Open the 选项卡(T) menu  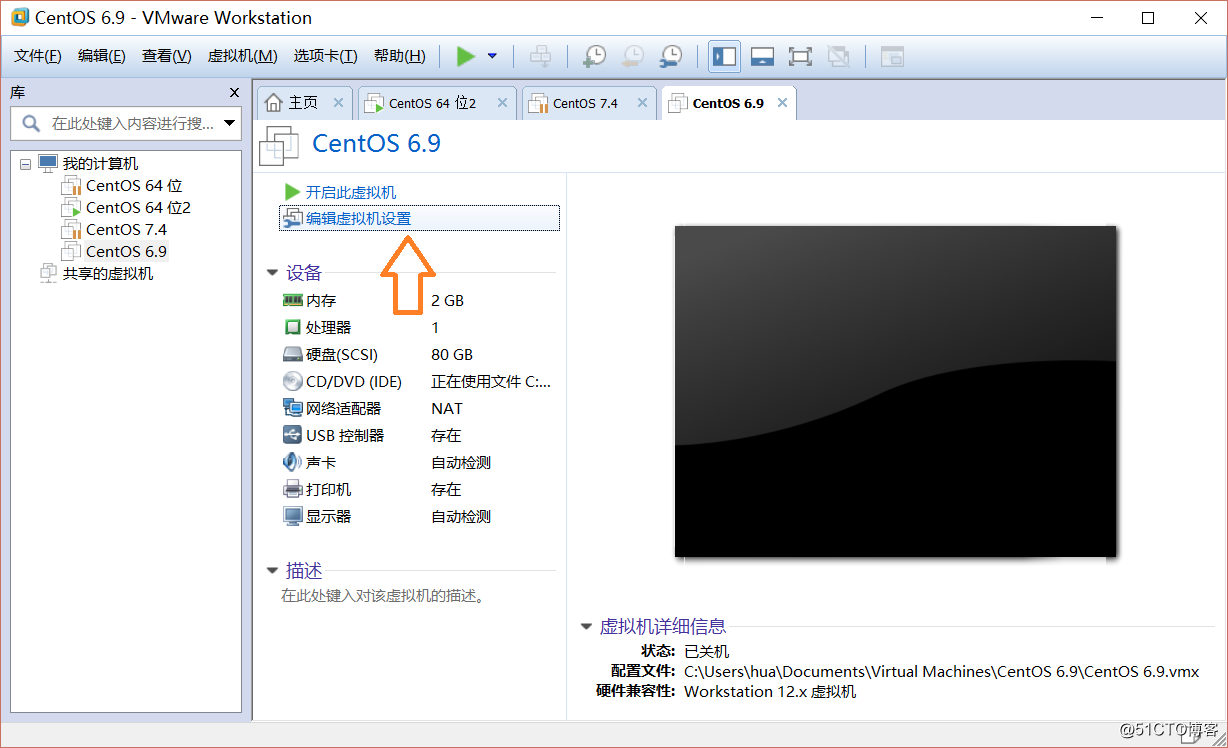[x=325, y=56]
